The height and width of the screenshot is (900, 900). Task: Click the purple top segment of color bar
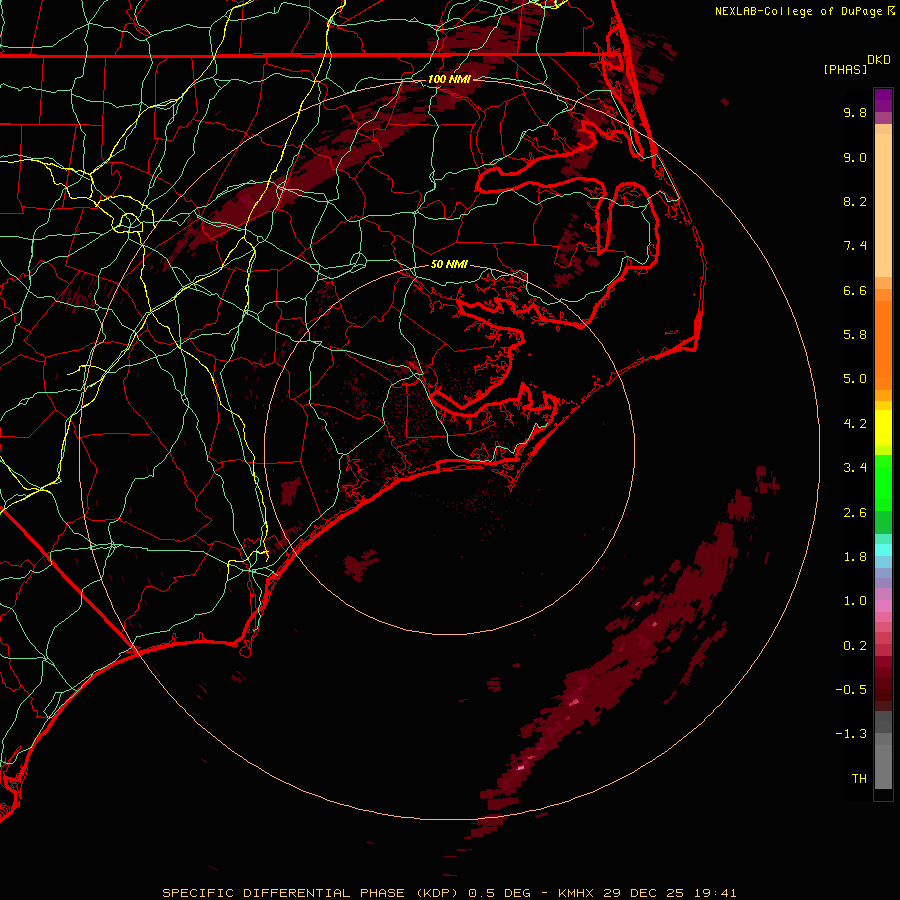pyautogui.click(x=883, y=100)
